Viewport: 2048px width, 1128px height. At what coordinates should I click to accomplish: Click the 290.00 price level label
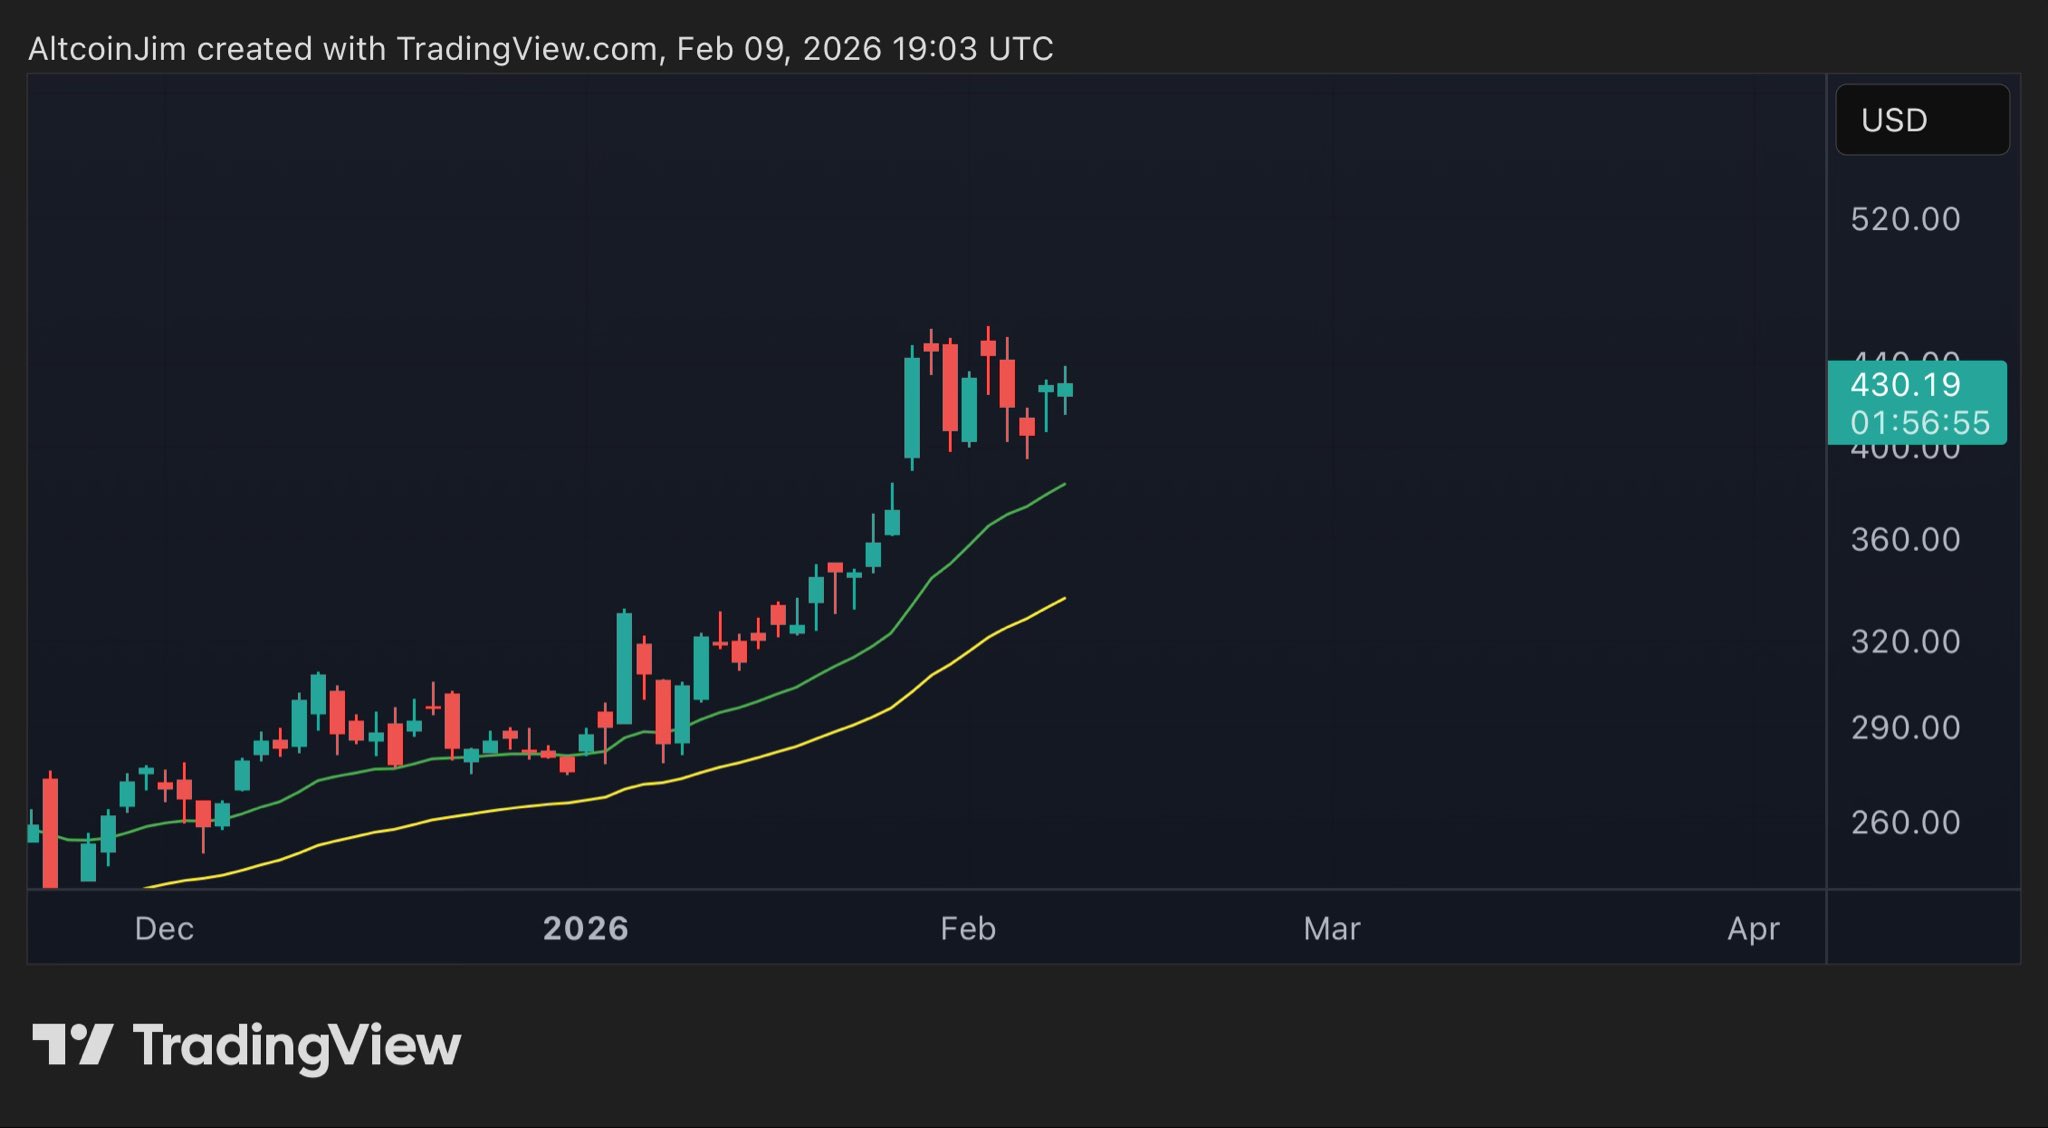(x=1905, y=727)
